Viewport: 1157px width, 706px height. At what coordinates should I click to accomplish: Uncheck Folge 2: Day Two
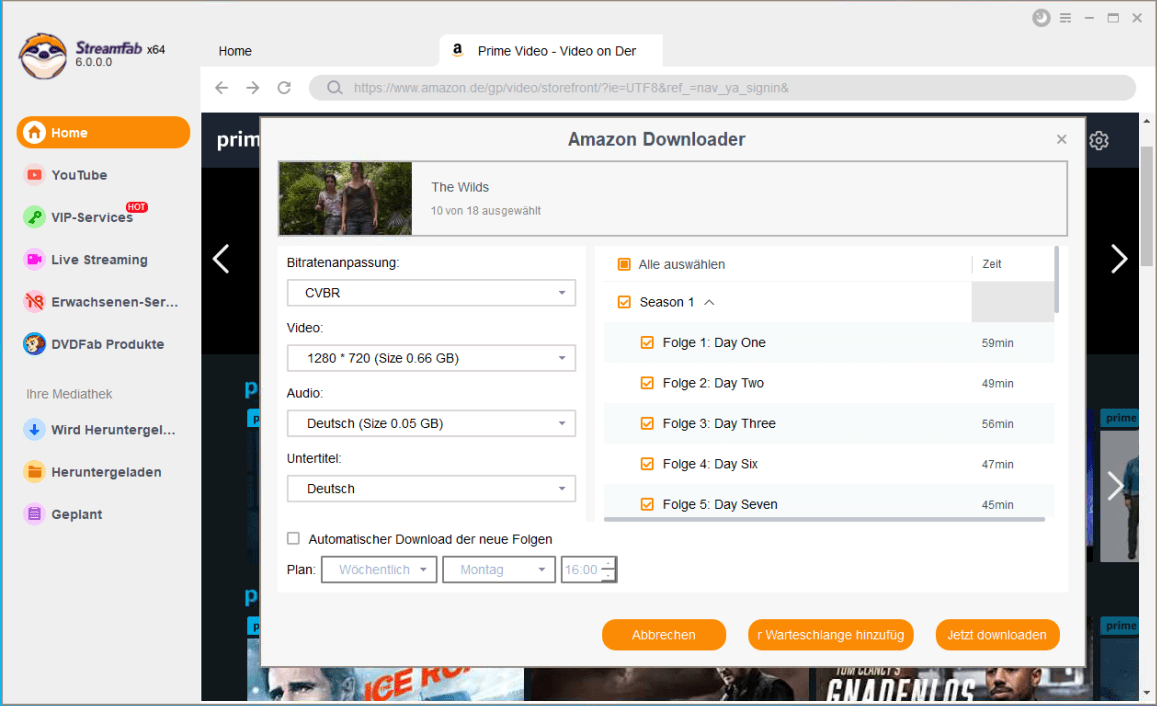pos(647,383)
